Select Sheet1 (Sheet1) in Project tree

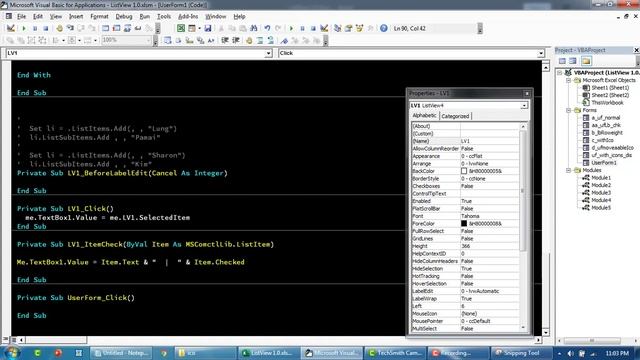tap(610, 88)
